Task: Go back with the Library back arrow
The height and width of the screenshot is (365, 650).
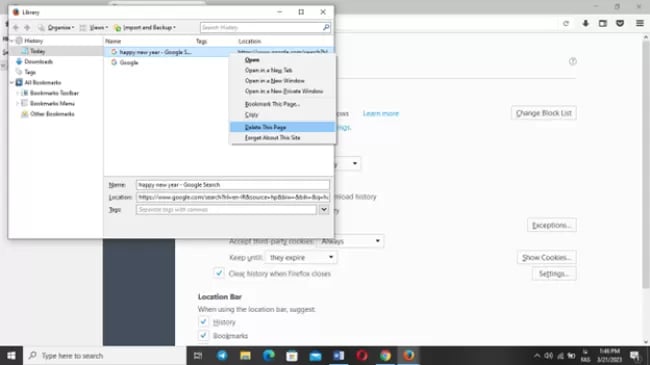Action: [x=16, y=27]
